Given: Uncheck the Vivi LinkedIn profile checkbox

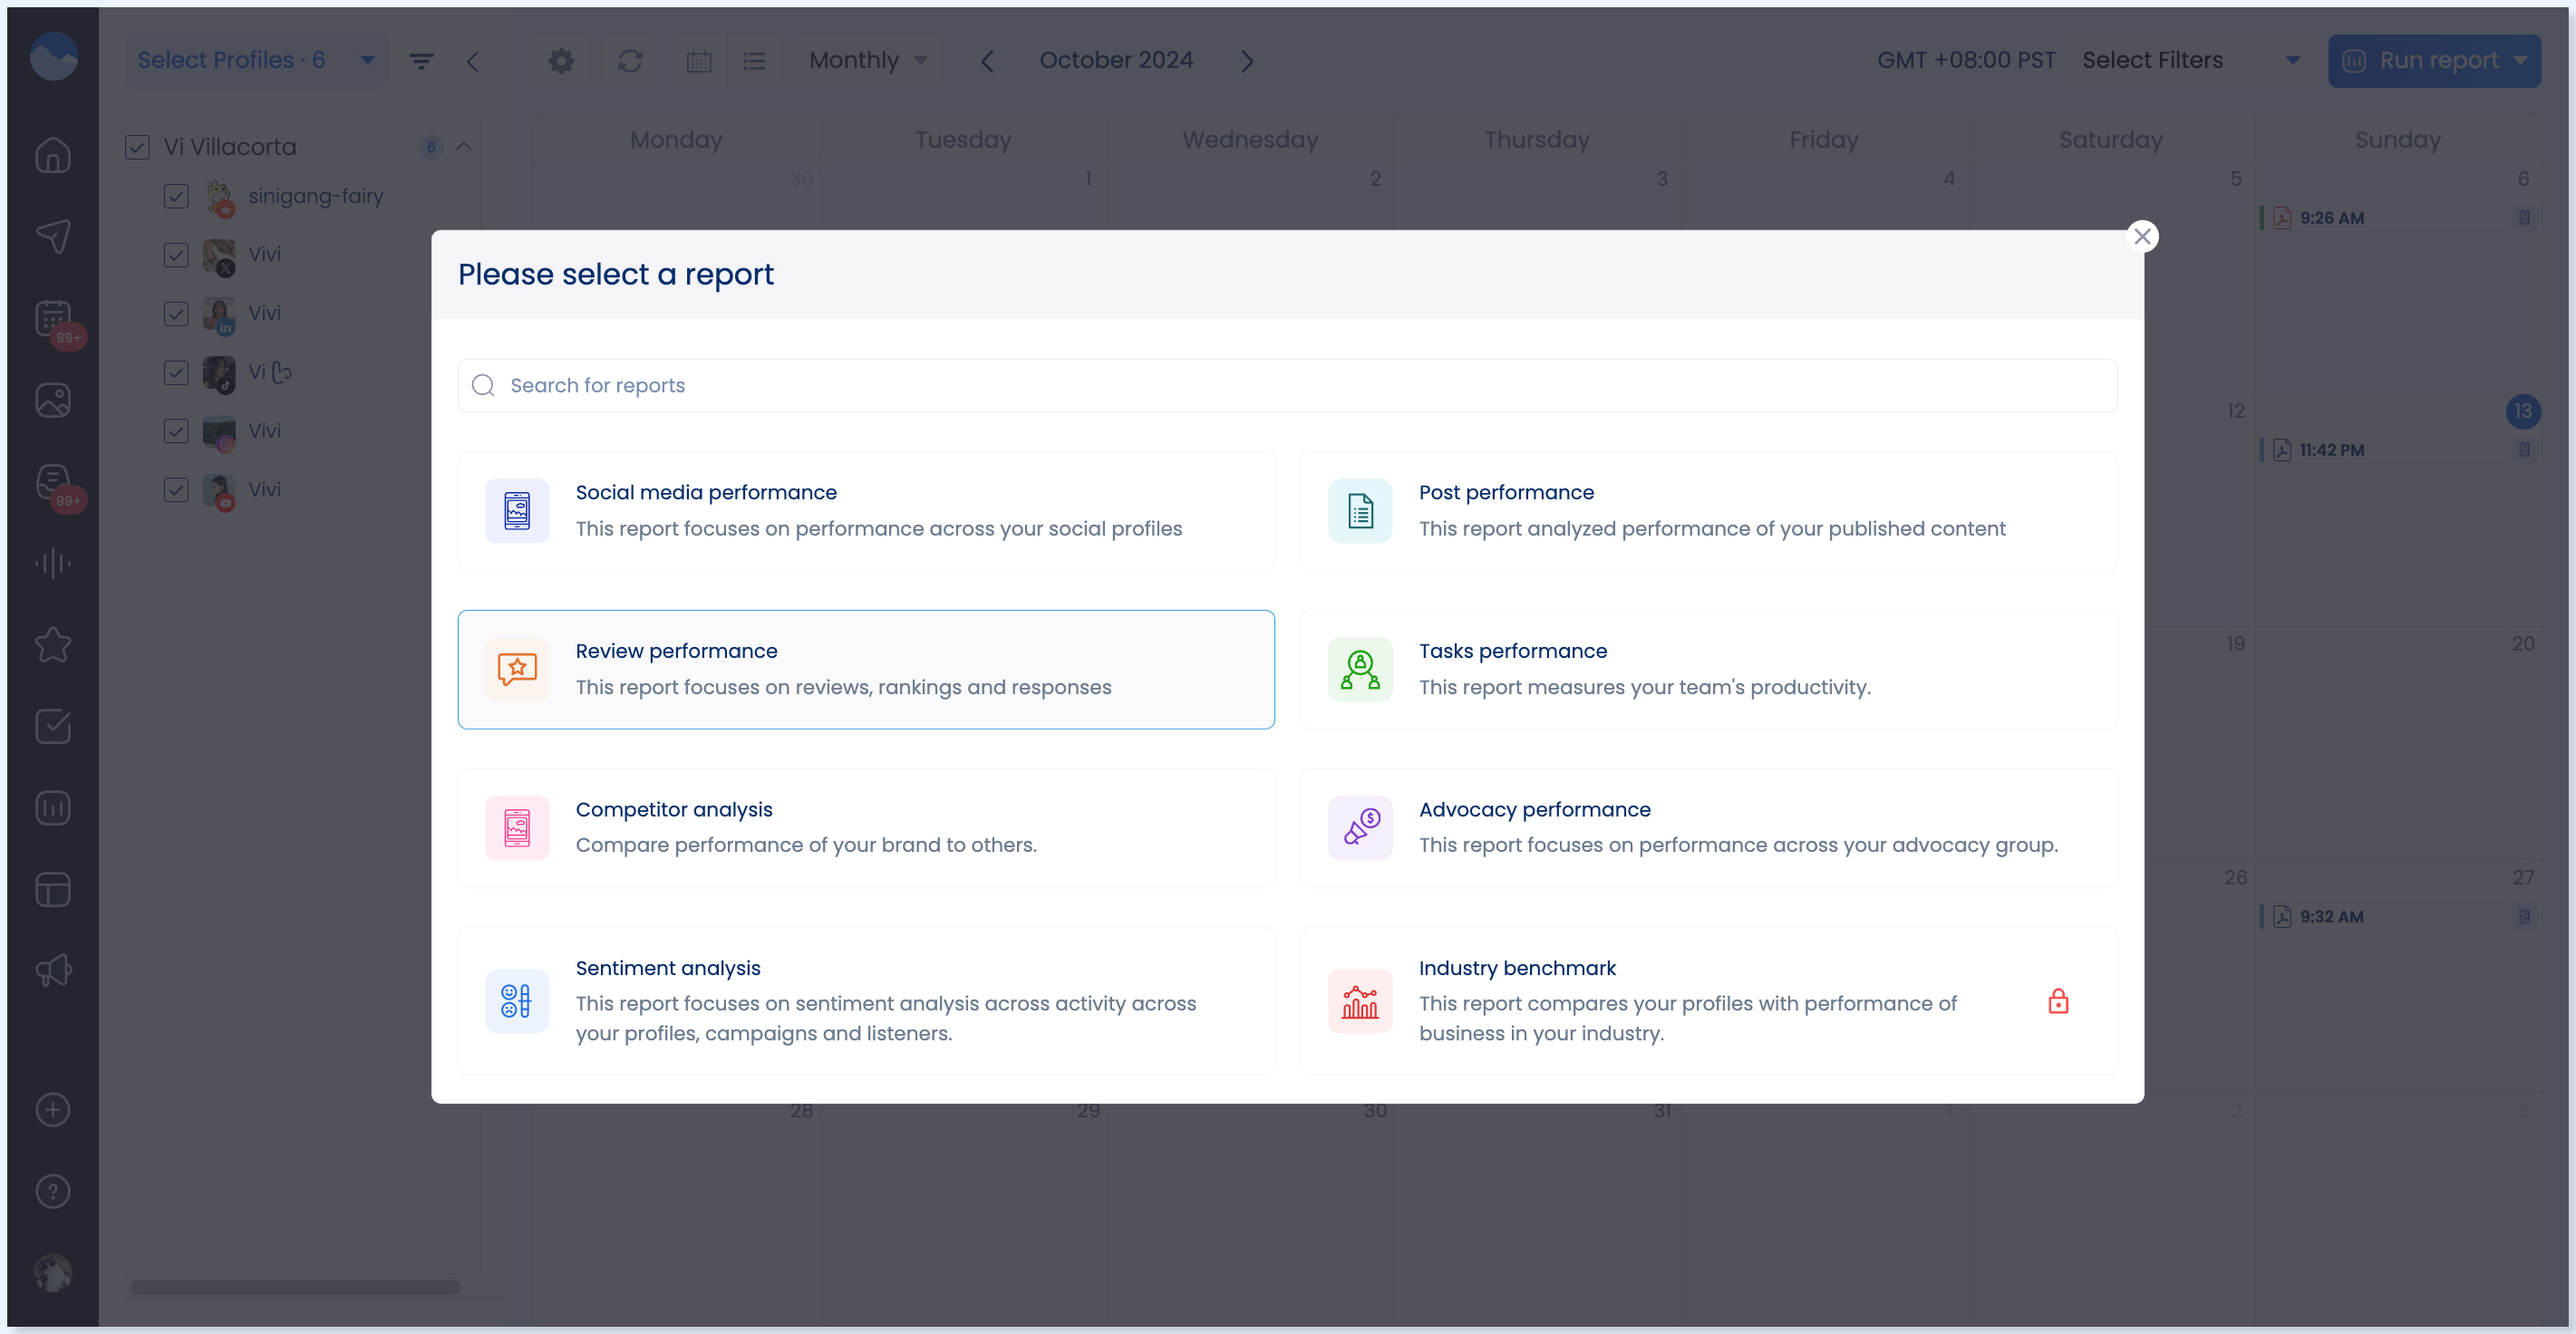Looking at the screenshot, I should (176, 314).
